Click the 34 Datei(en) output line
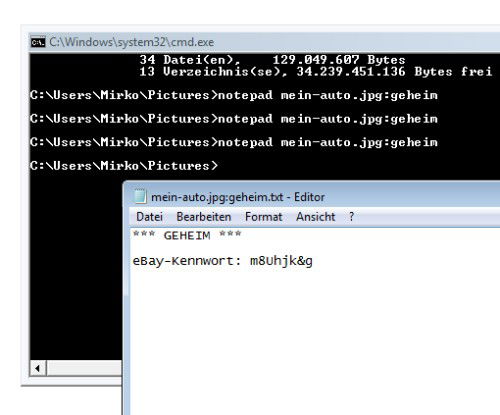The height and width of the screenshot is (415, 500). [272, 60]
